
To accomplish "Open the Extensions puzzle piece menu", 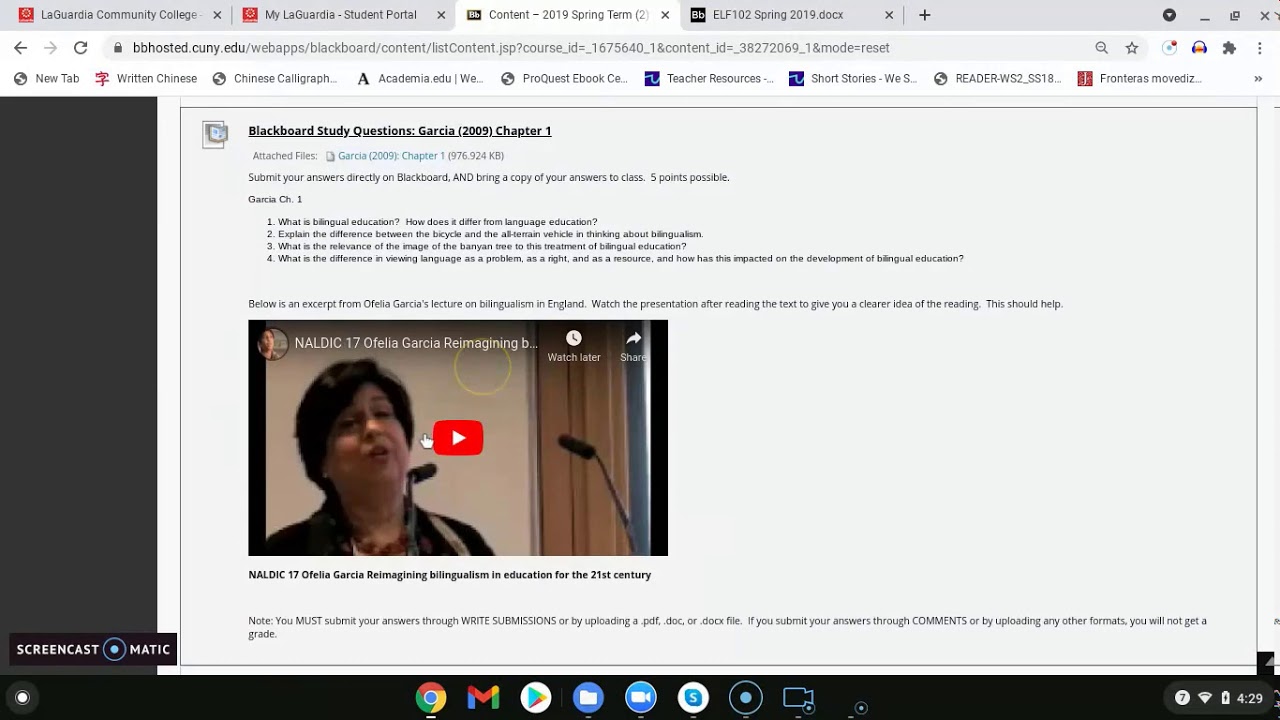I will [x=1229, y=48].
